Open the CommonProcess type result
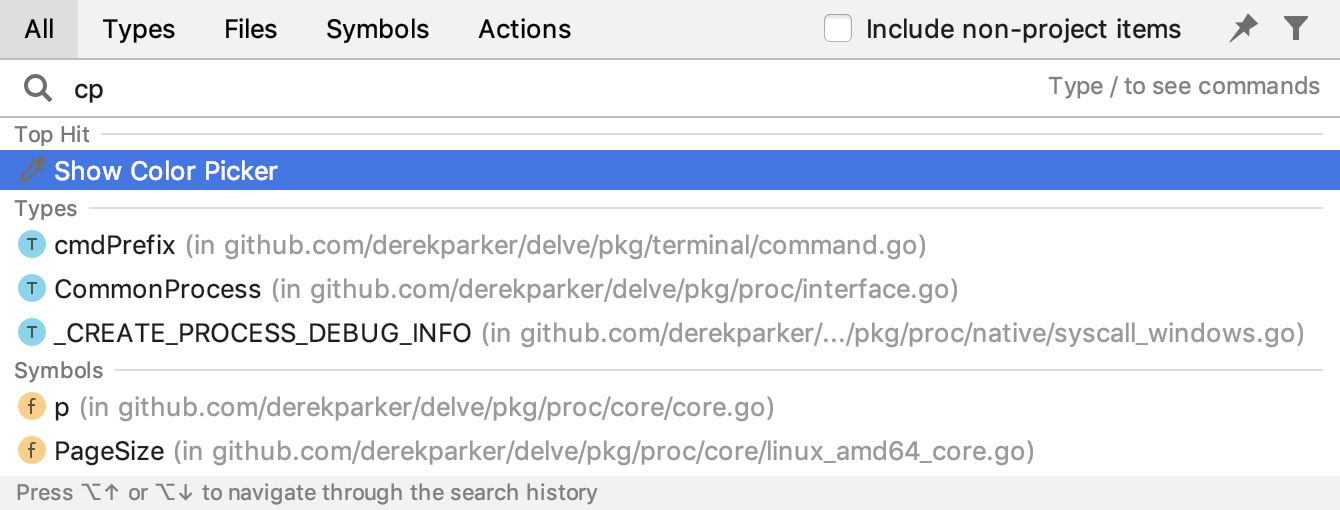1340x510 pixels. click(158, 289)
